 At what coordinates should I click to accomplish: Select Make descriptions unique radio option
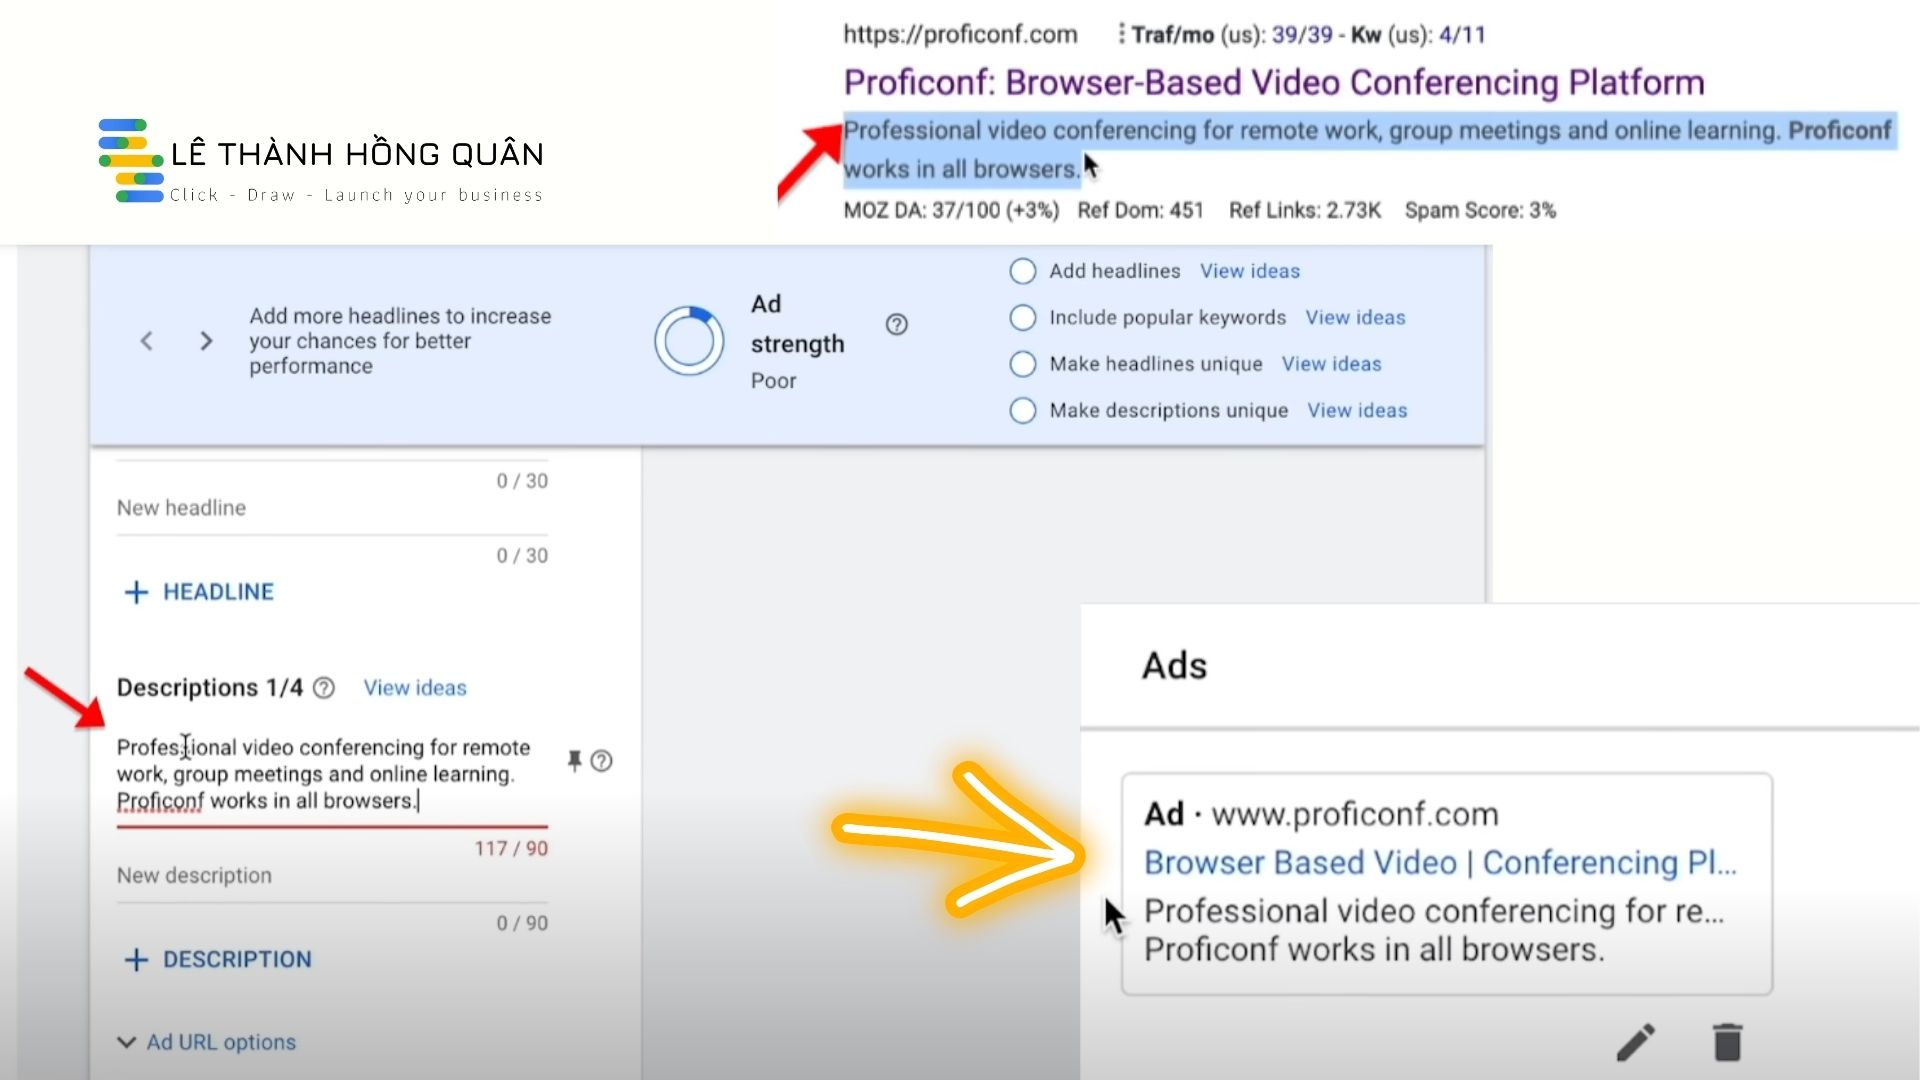point(1022,410)
